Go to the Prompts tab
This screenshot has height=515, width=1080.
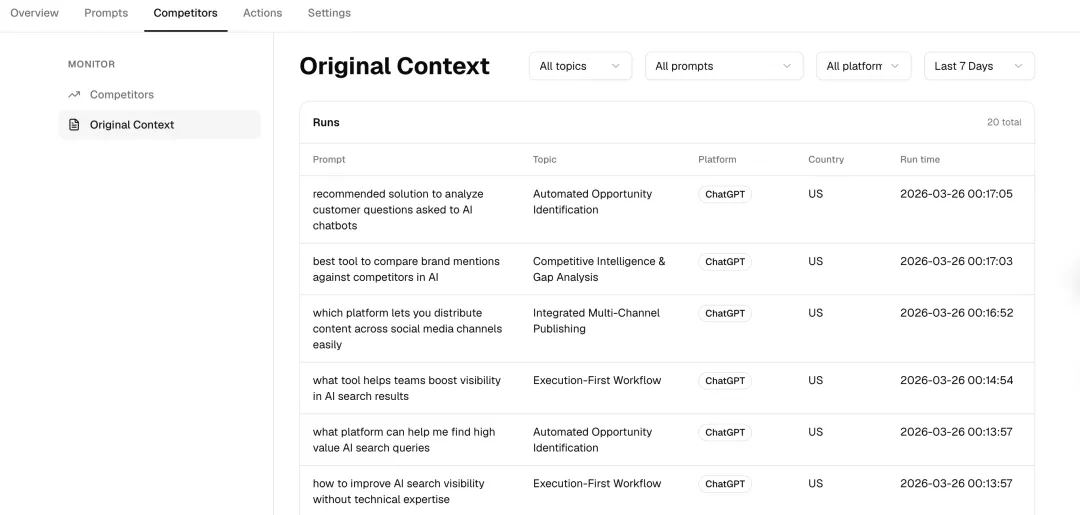(x=106, y=13)
